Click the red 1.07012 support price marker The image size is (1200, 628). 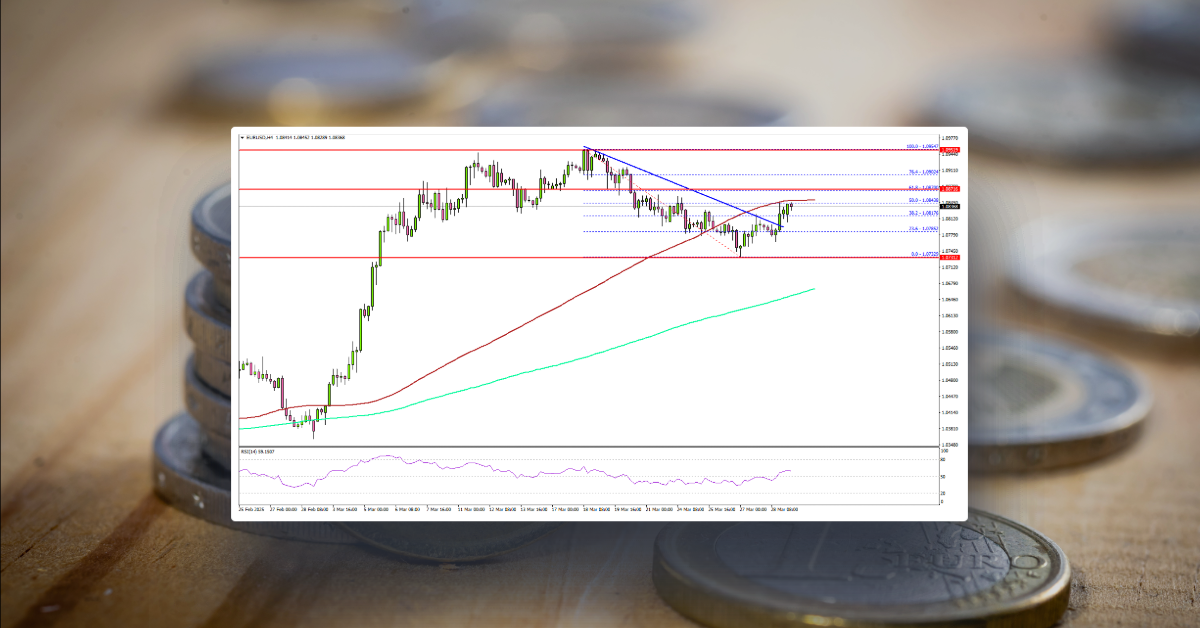pyautogui.click(x=950, y=257)
